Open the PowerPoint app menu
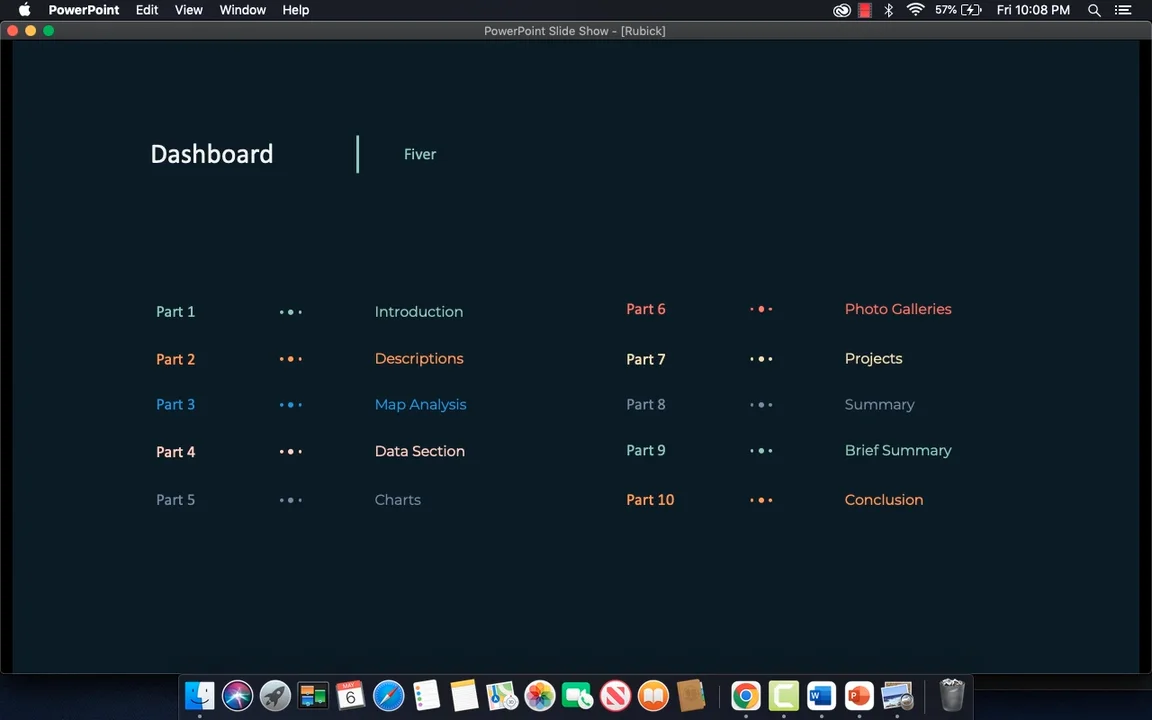This screenshot has height=720, width=1152. point(84,10)
